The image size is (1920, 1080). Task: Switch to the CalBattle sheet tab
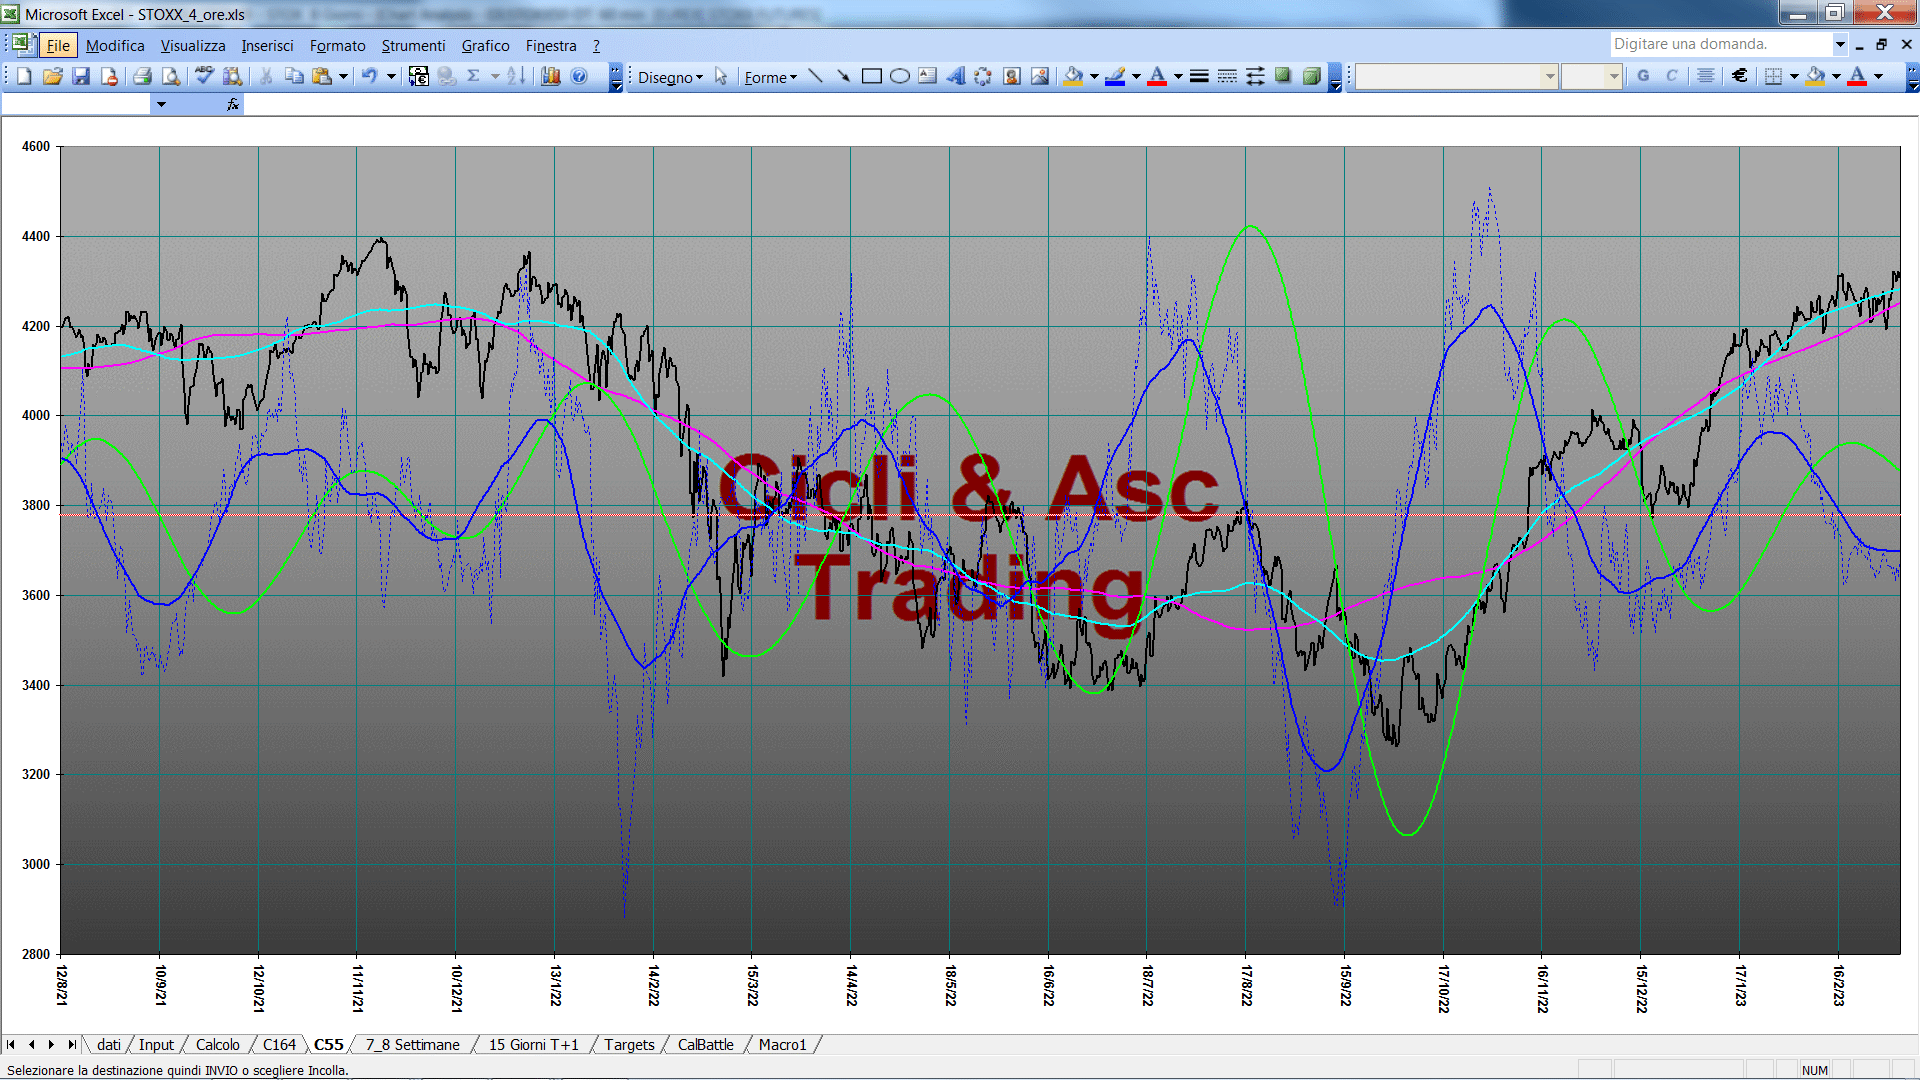(x=705, y=1044)
